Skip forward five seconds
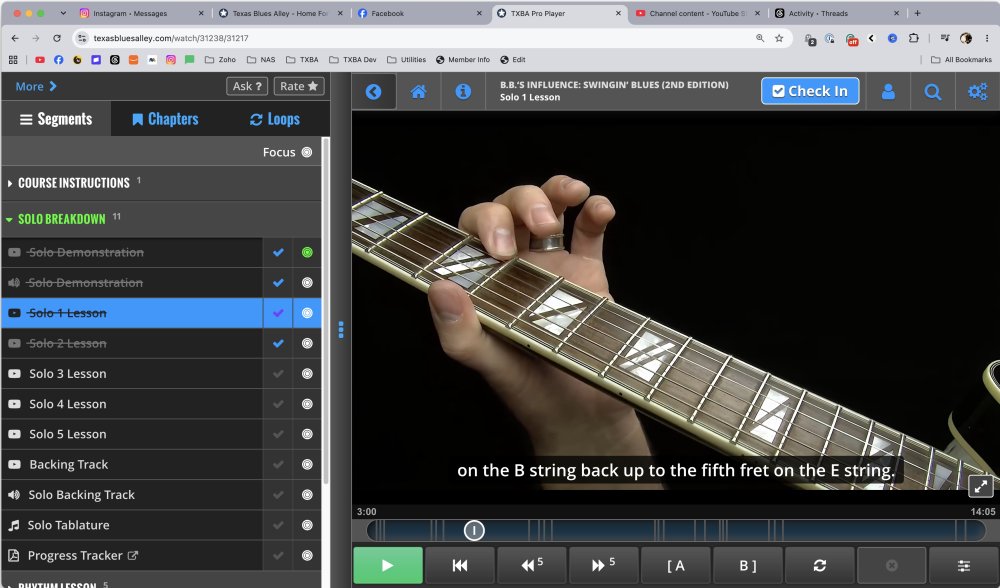Screen dimensions: 1000x588 603,565
